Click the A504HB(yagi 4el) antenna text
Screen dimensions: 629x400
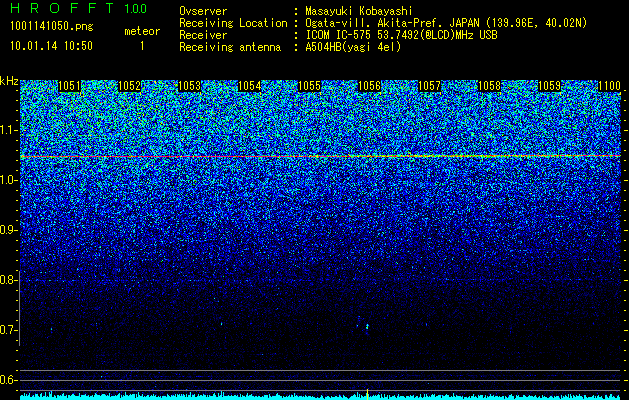tap(353, 47)
